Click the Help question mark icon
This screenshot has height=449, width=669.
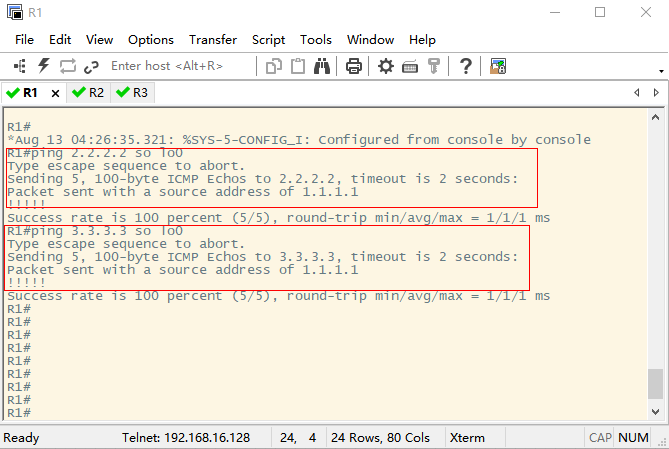(466, 66)
